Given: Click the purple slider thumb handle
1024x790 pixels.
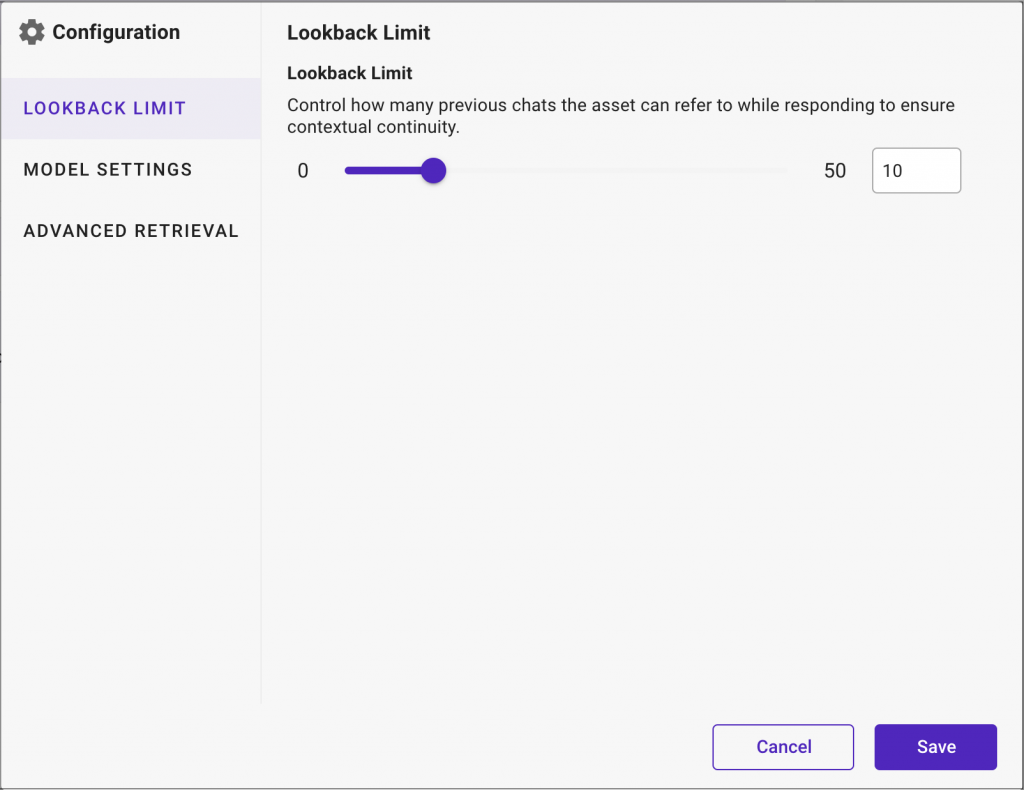Looking at the screenshot, I should click(x=434, y=170).
